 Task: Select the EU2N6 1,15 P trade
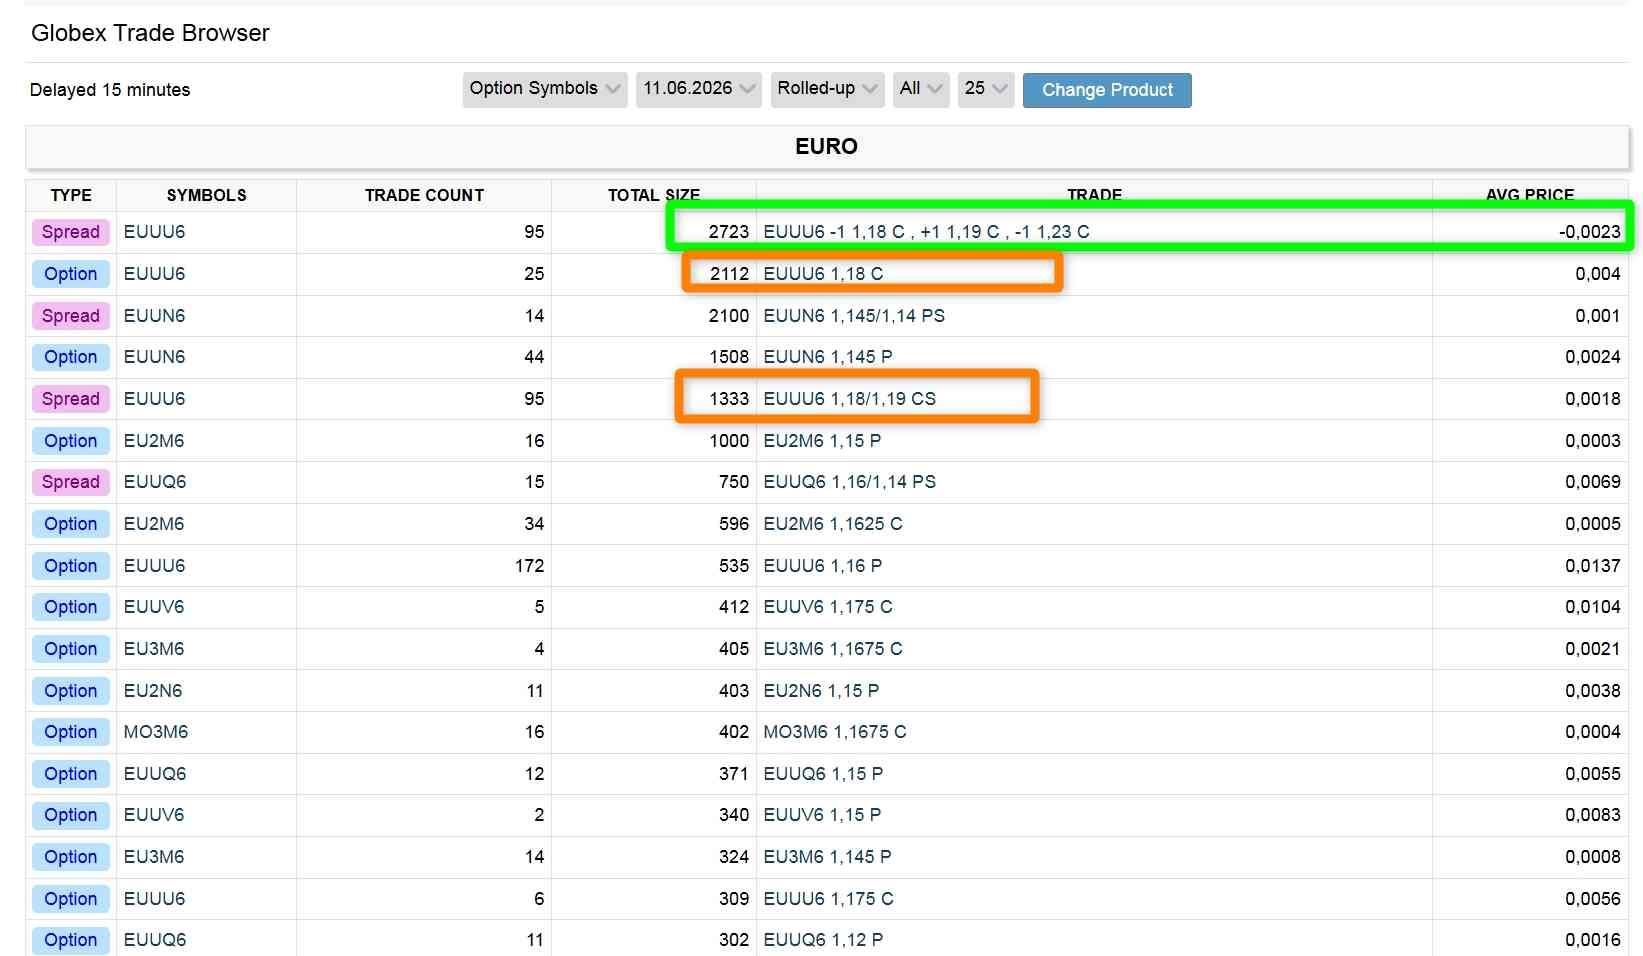pos(821,691)
